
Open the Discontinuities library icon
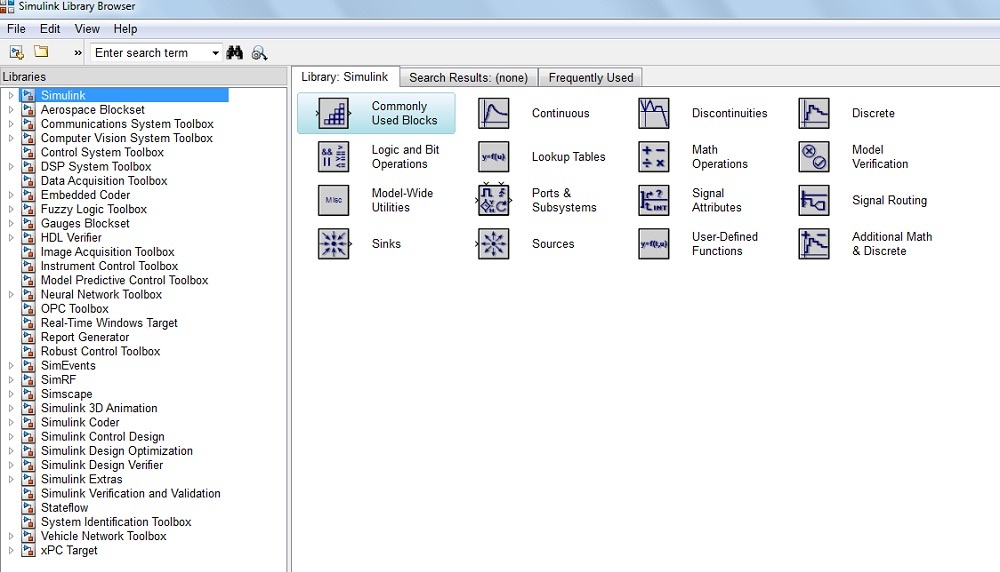tap(653, 113)
